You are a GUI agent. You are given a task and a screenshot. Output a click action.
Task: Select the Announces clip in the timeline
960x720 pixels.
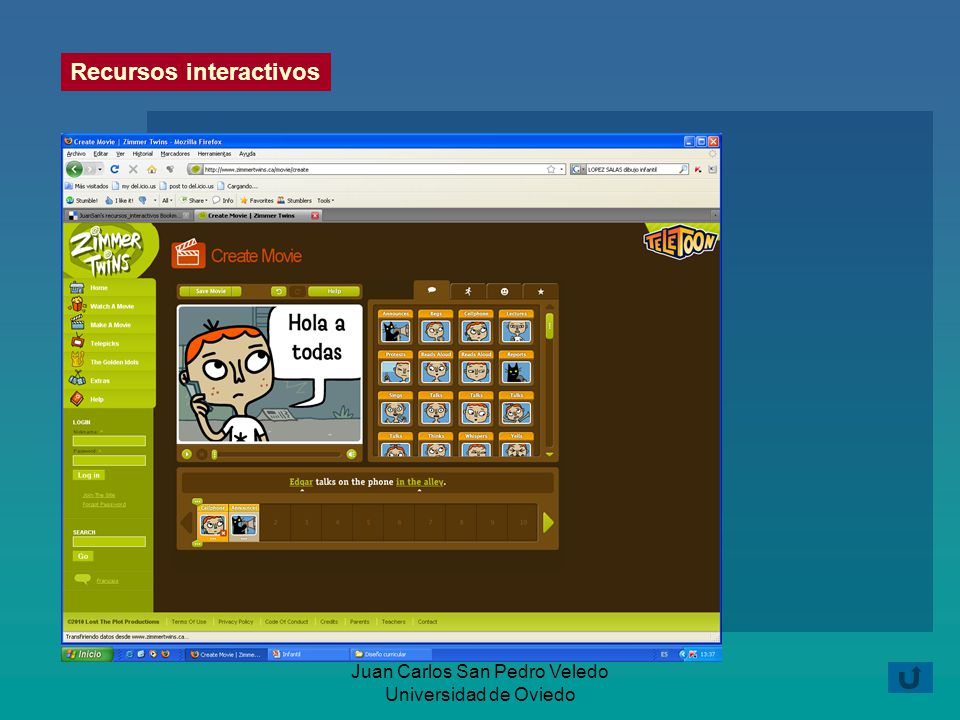(x=244, y=523)
